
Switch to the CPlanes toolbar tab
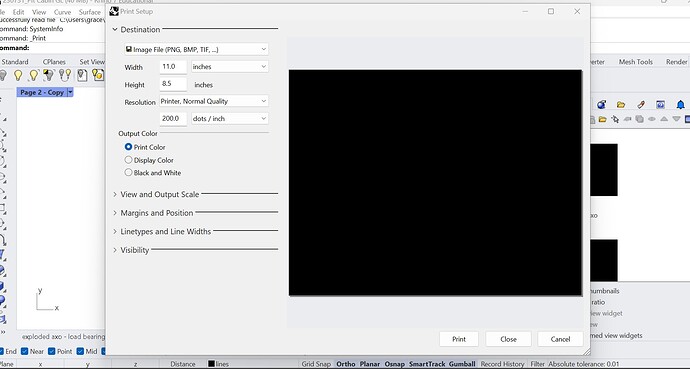click(x=54, y=62)
